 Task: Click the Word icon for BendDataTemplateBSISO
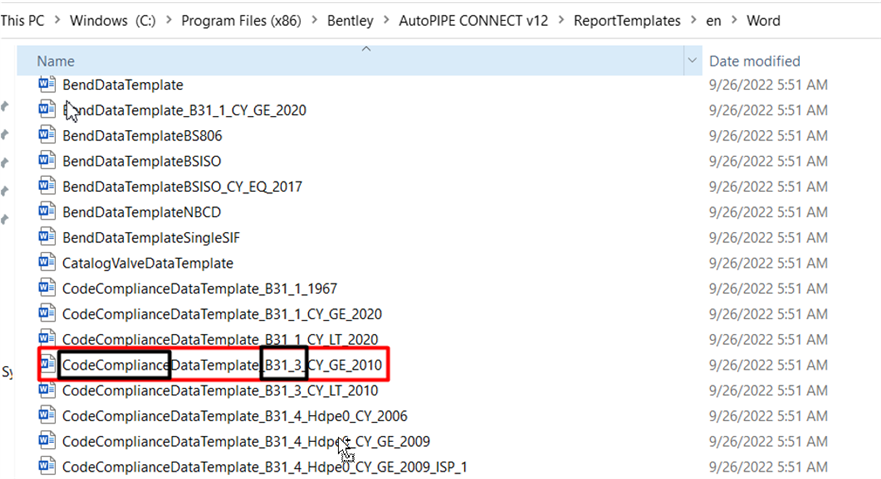pos(47,161)
